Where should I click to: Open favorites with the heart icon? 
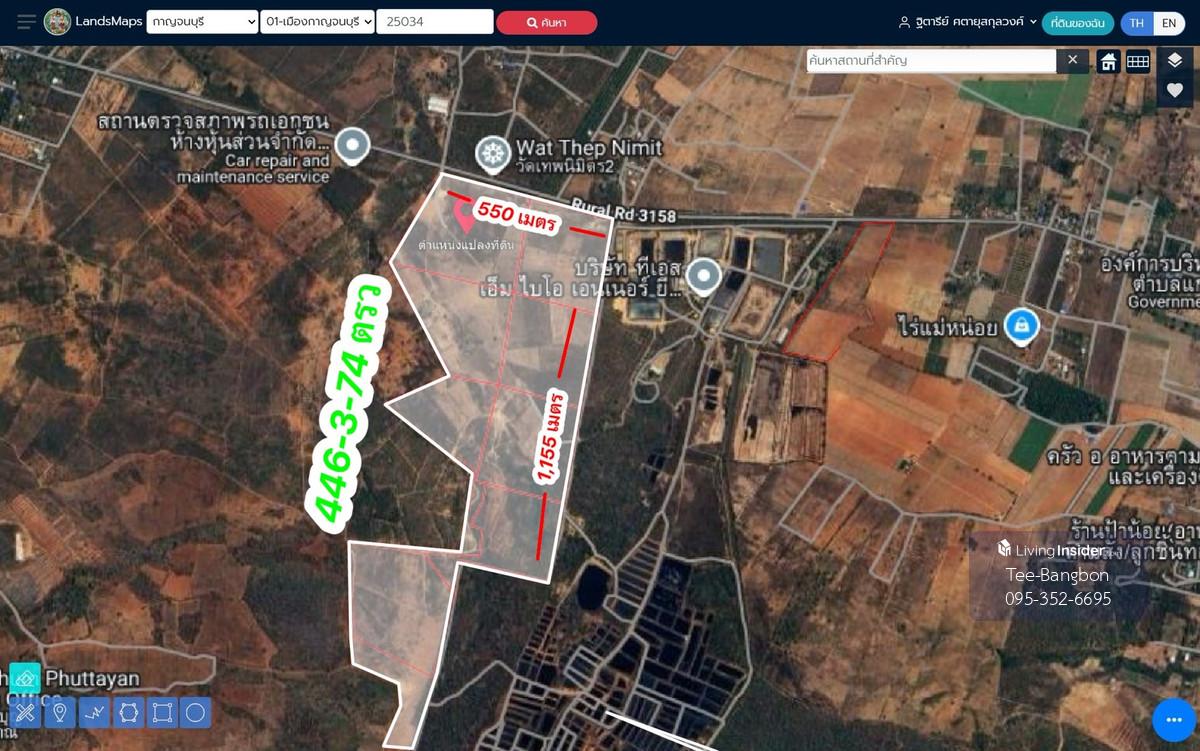(x=1175, y=91)
